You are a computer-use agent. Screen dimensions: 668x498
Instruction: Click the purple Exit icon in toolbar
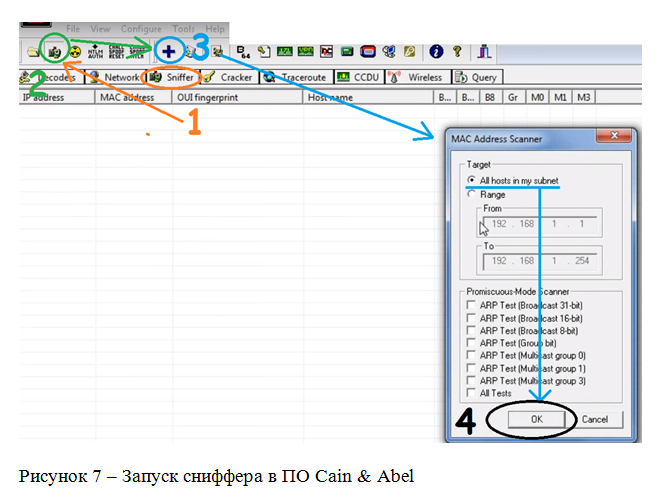[484, 52]
